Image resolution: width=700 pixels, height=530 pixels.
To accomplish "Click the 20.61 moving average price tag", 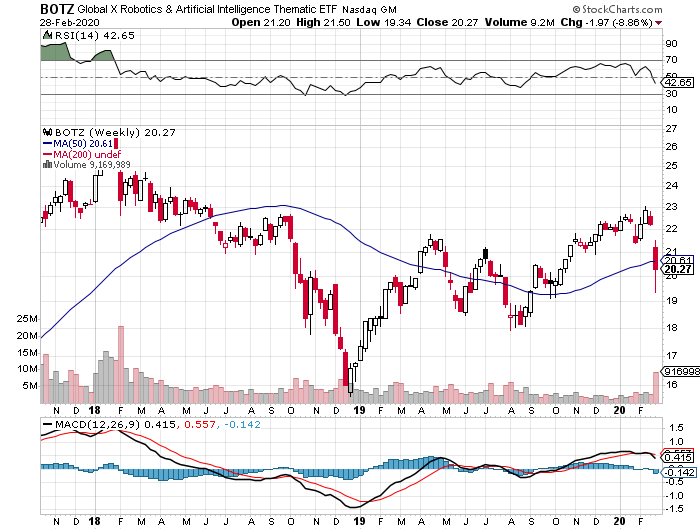I will [678, 260].
